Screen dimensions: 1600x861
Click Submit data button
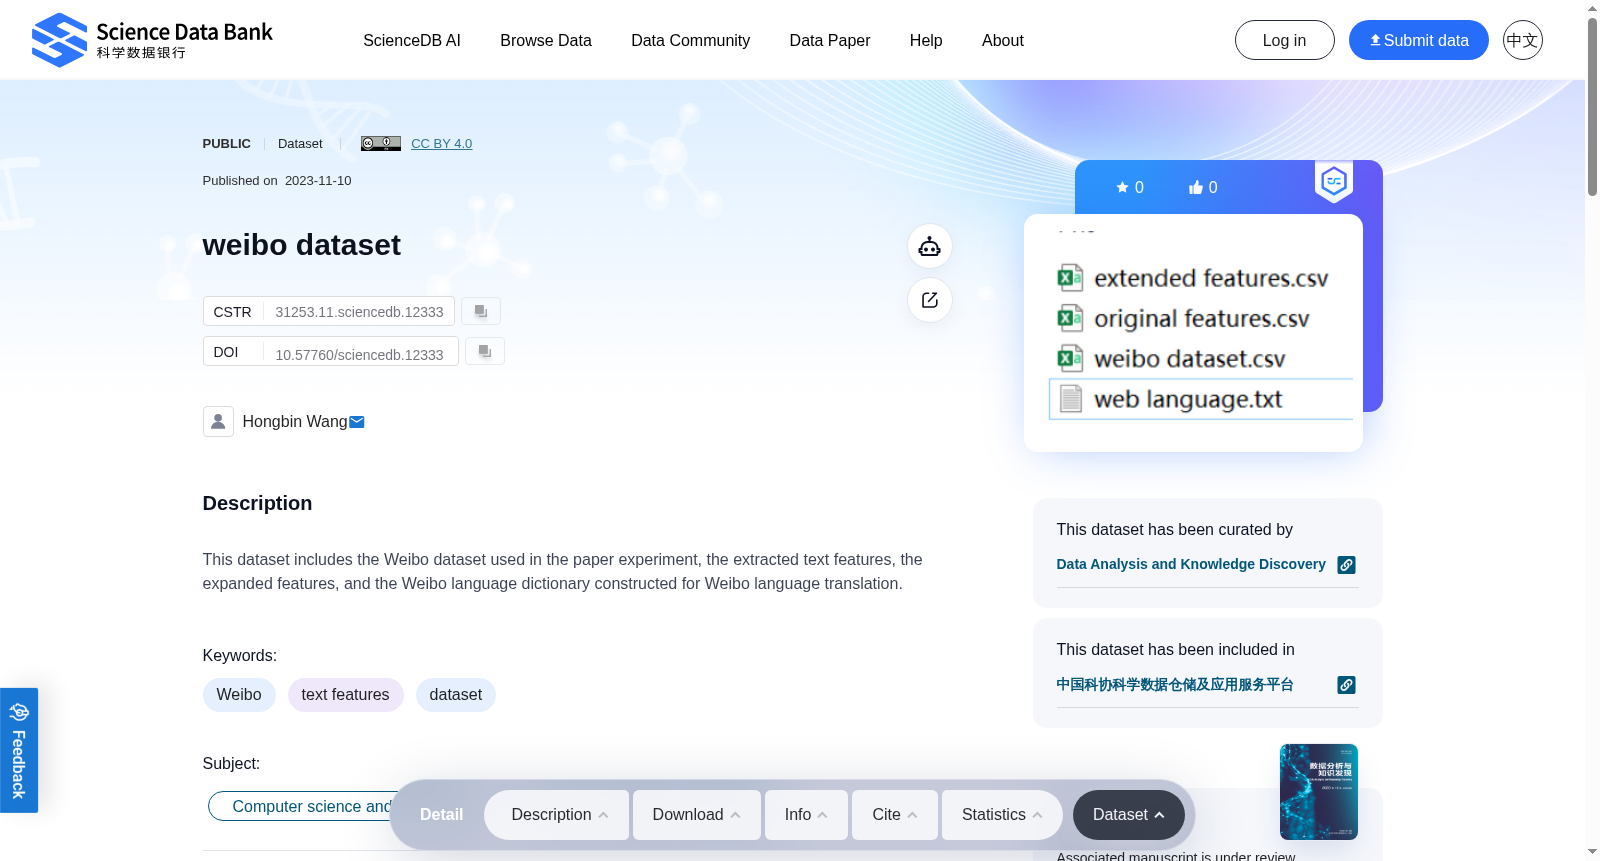pyautogui.click(x=1419, y=40)
